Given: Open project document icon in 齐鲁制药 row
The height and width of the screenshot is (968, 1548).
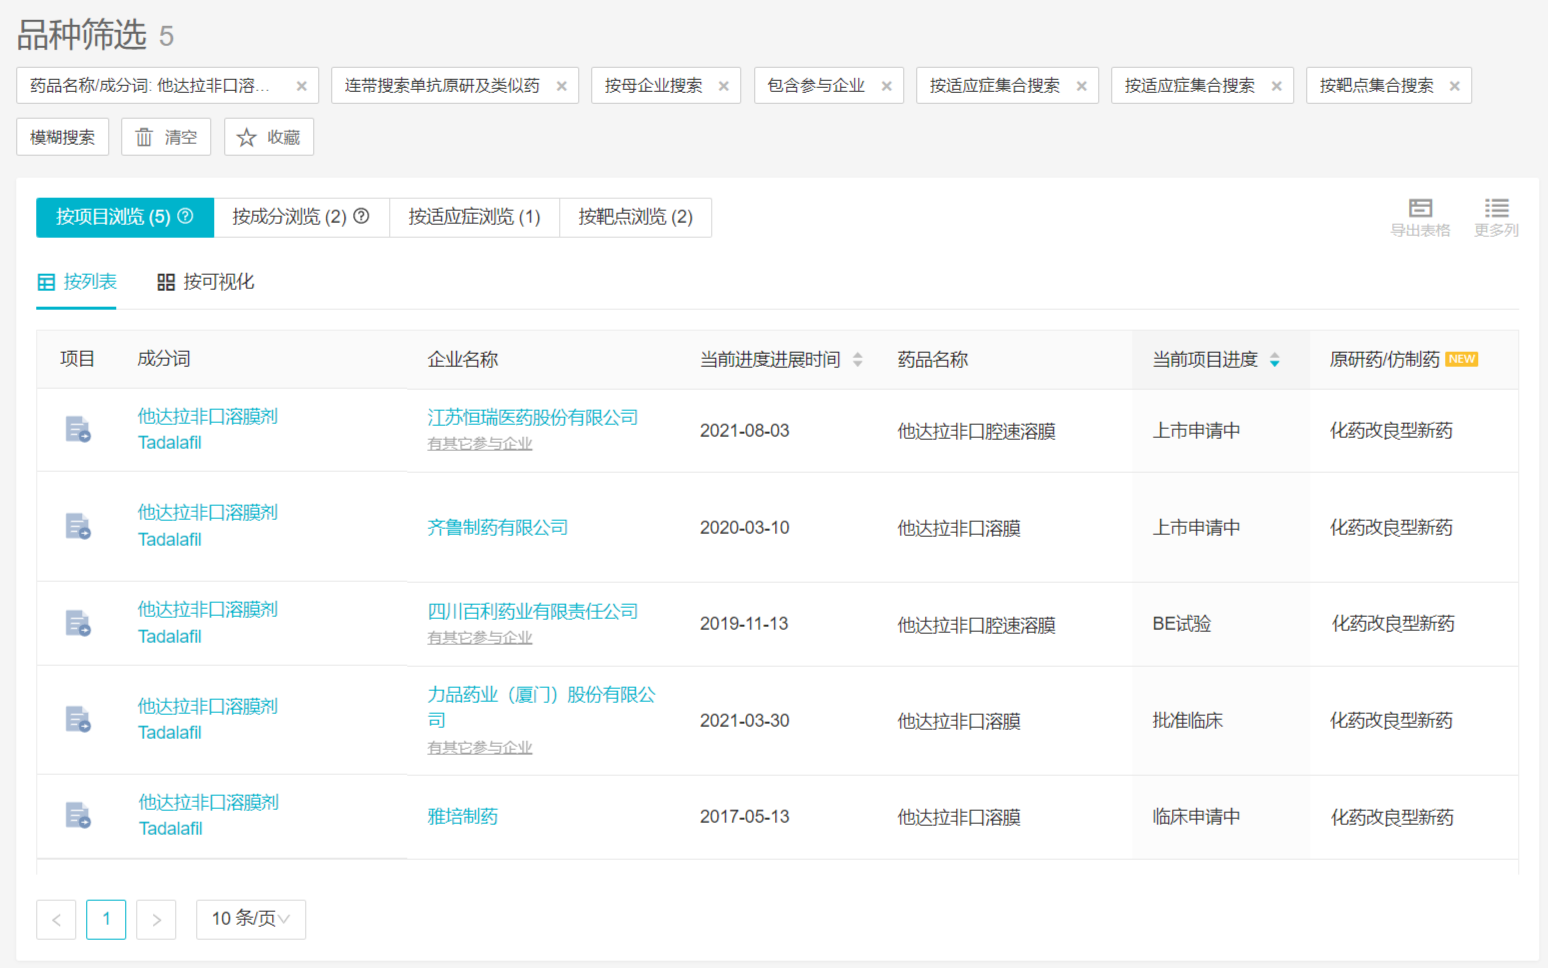Looking at the screenshot, I should pos(78,526).
